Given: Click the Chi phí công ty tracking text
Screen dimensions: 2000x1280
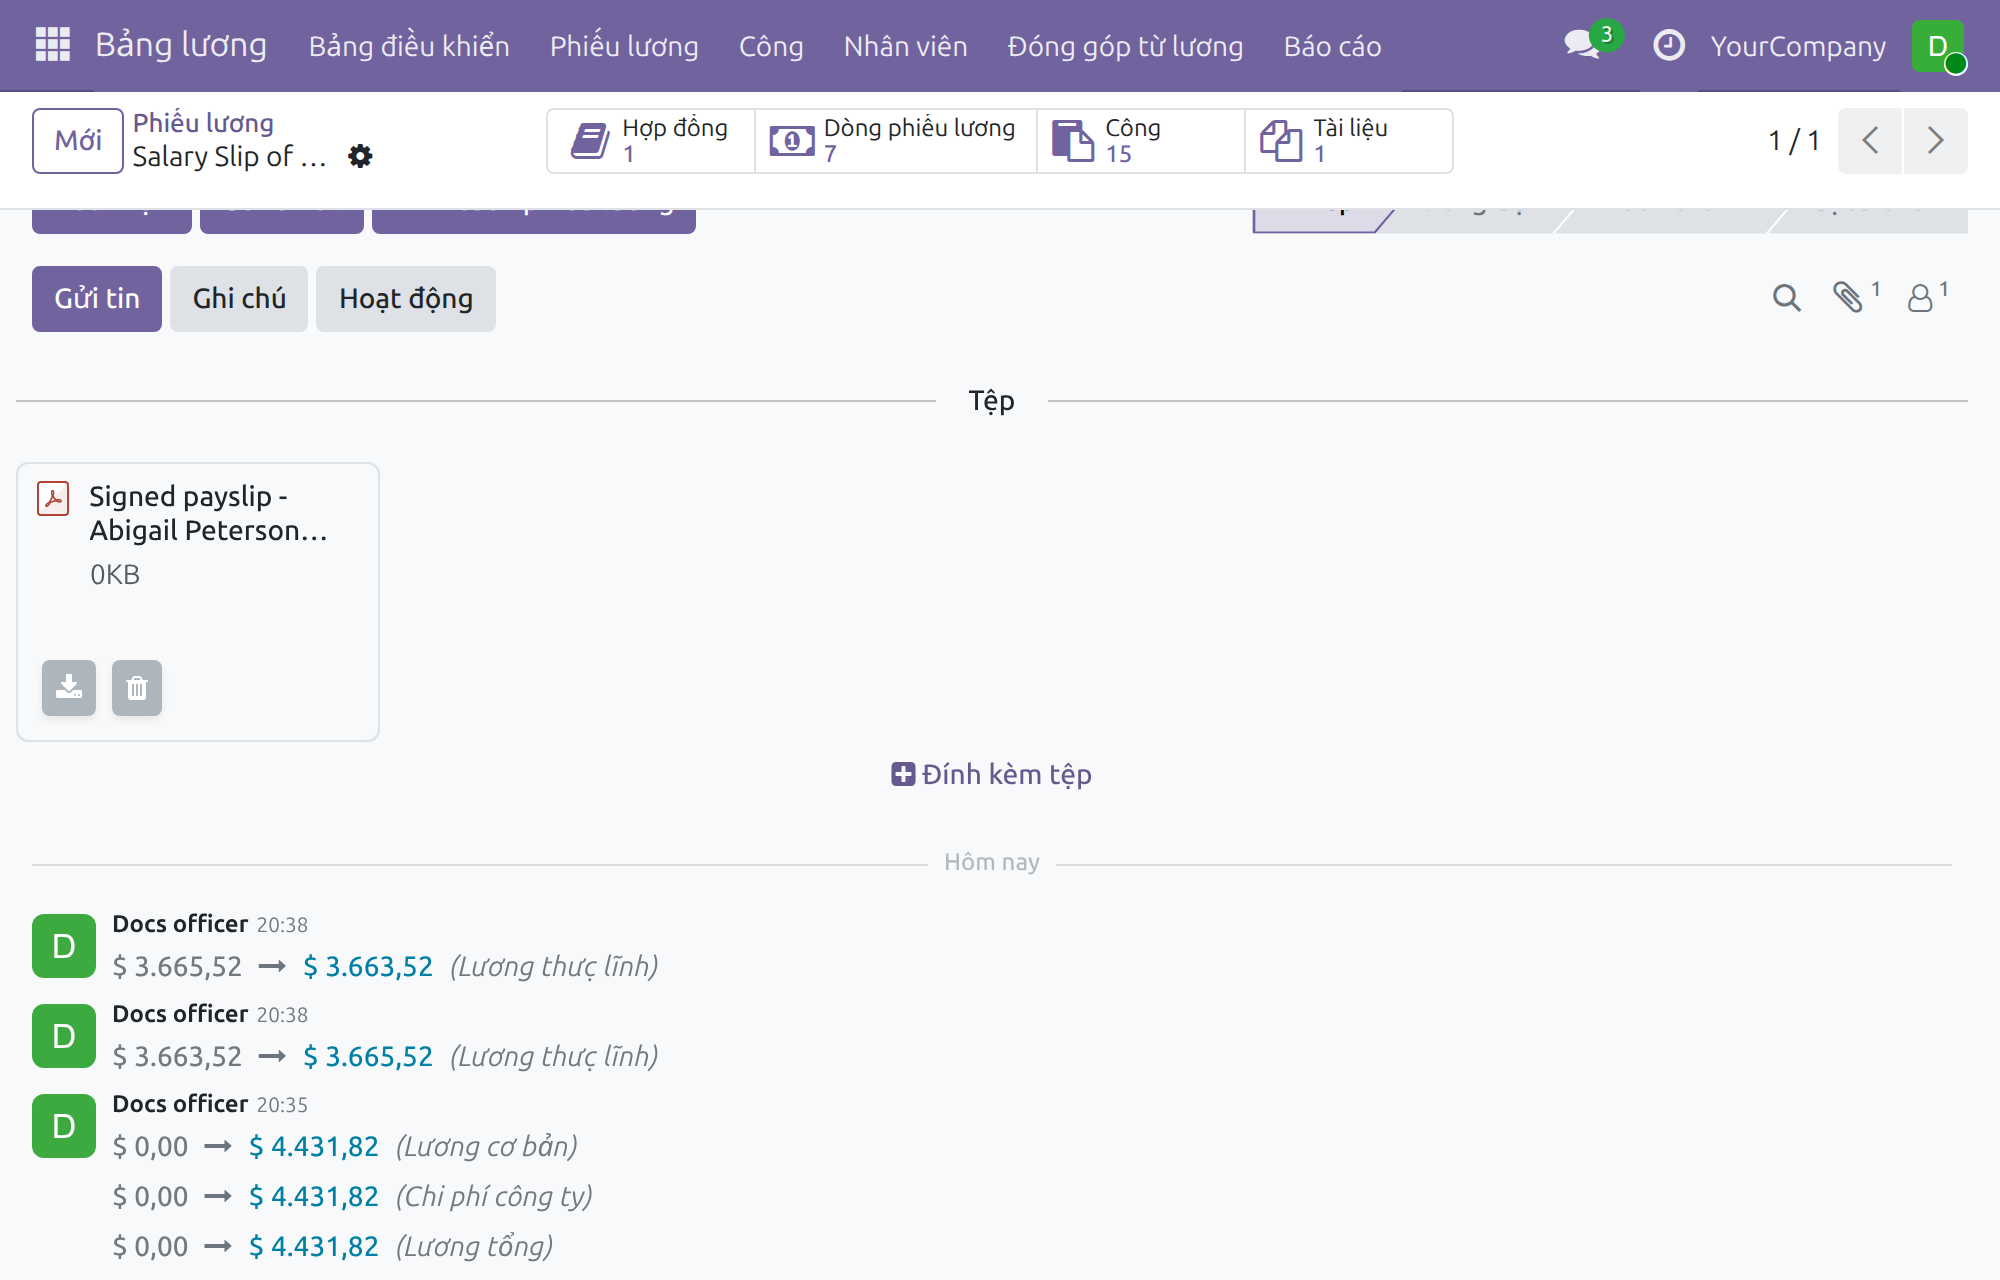Looking at the screenshot, I should click(494, 1197).
